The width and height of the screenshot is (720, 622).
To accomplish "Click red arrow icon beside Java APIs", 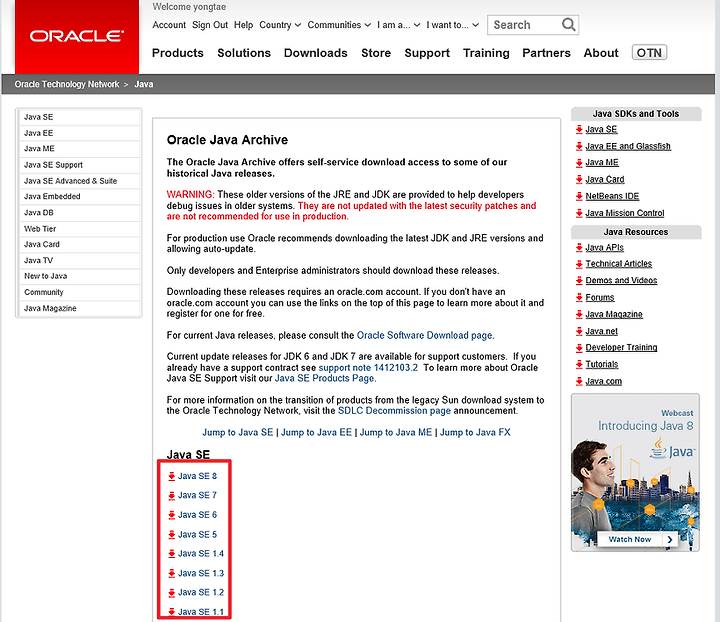I will (579, 248).
